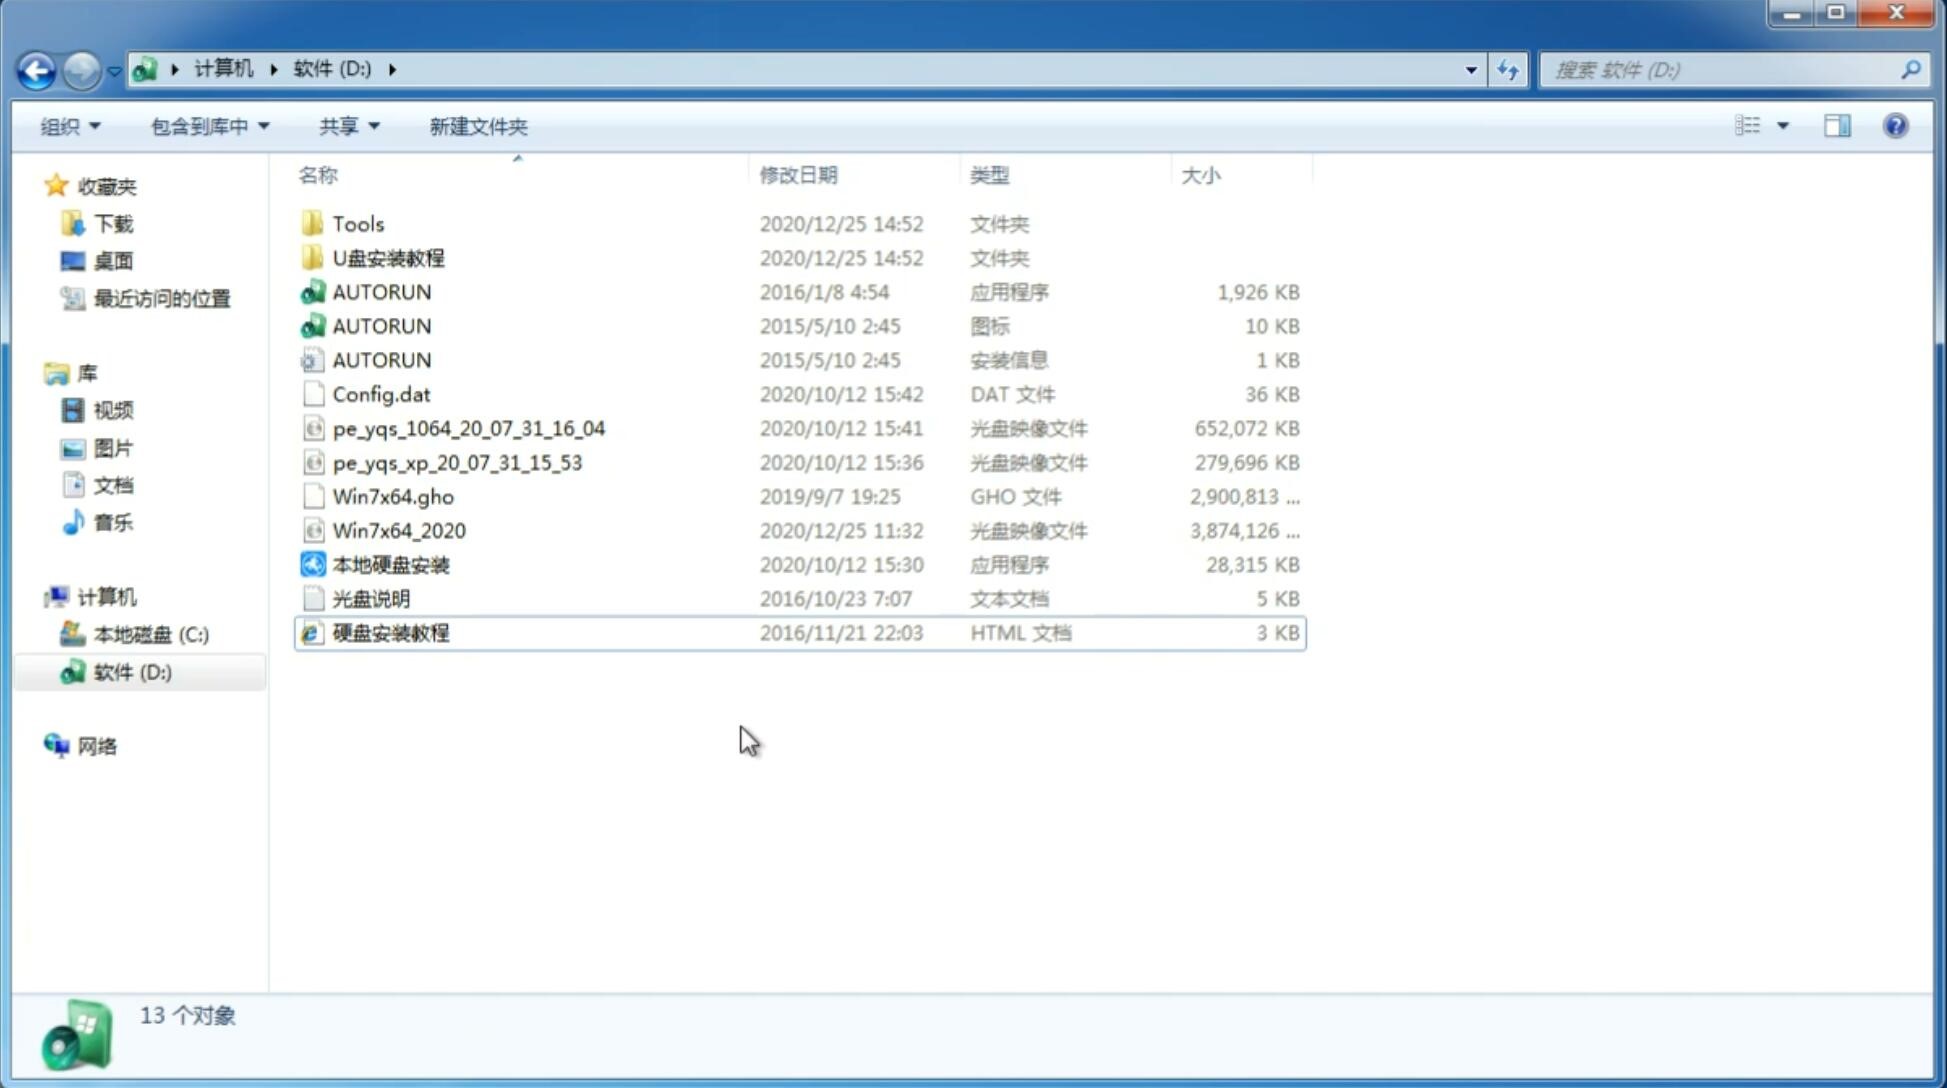Open the 本地硬盘安装 application
The width and height of the screenshot is (1947, 1088).
pos(389,563)
